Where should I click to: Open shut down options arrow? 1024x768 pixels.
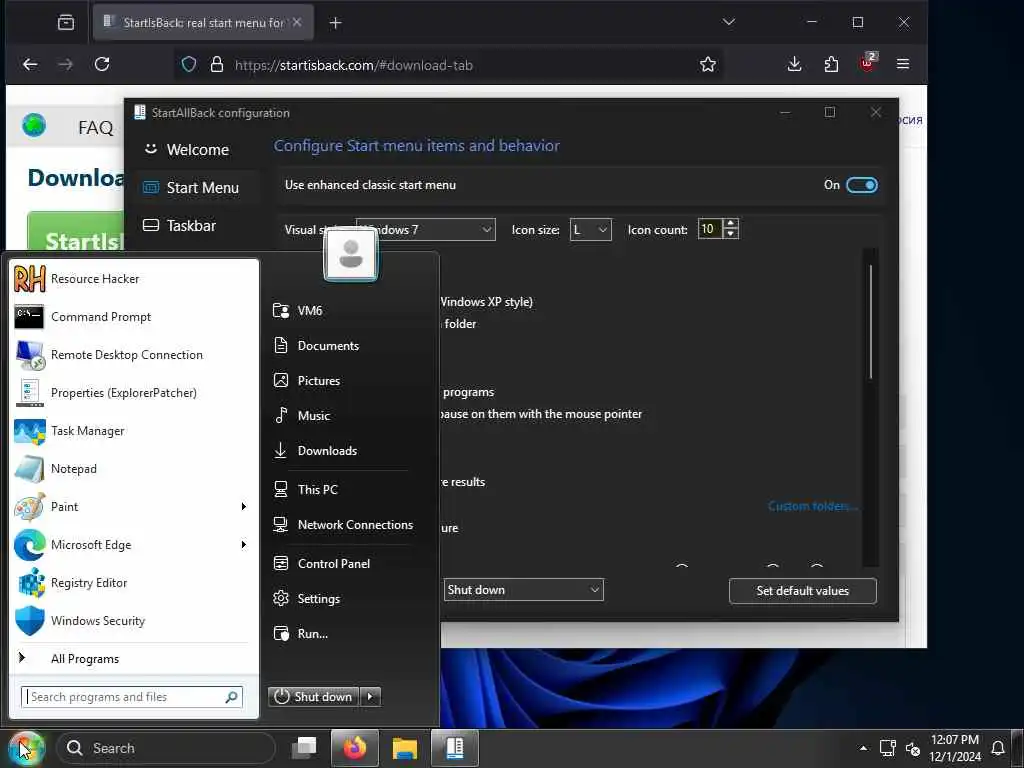point(370,697)
